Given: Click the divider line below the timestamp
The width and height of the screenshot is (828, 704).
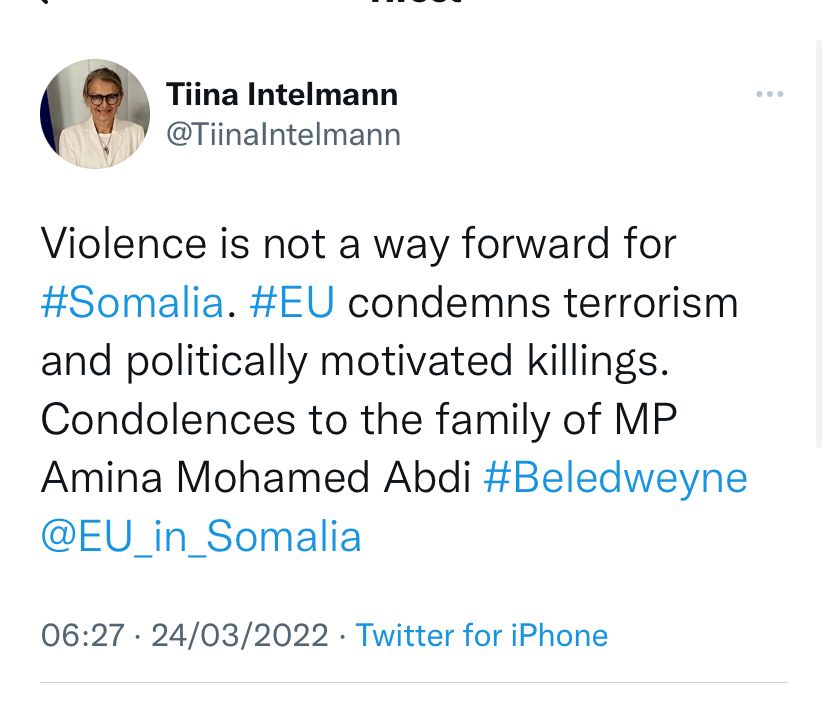Looking at the screenshot, I should click(414, 683).
